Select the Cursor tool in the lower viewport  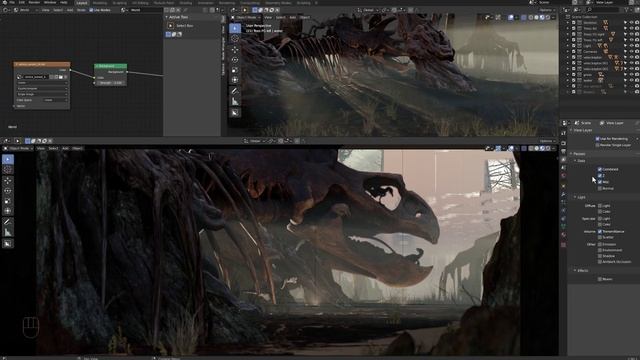coord(8,169)
